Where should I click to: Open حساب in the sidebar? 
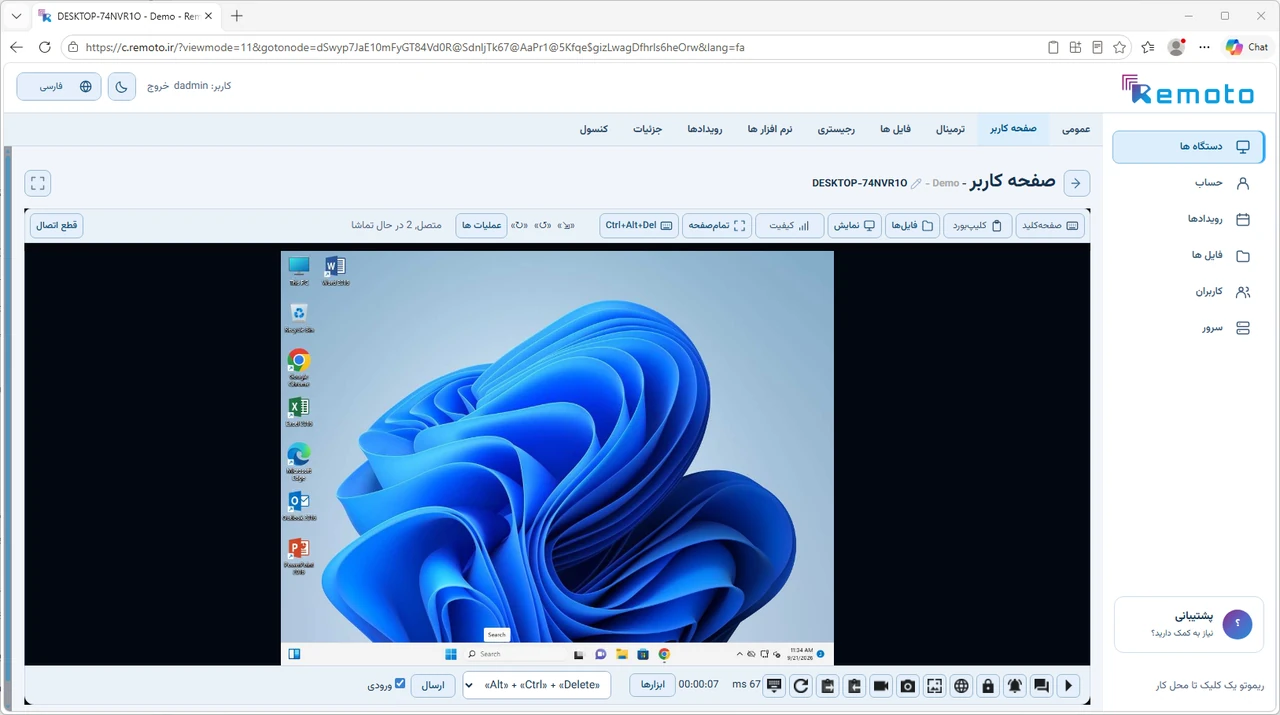click(x=1188, y=183)
